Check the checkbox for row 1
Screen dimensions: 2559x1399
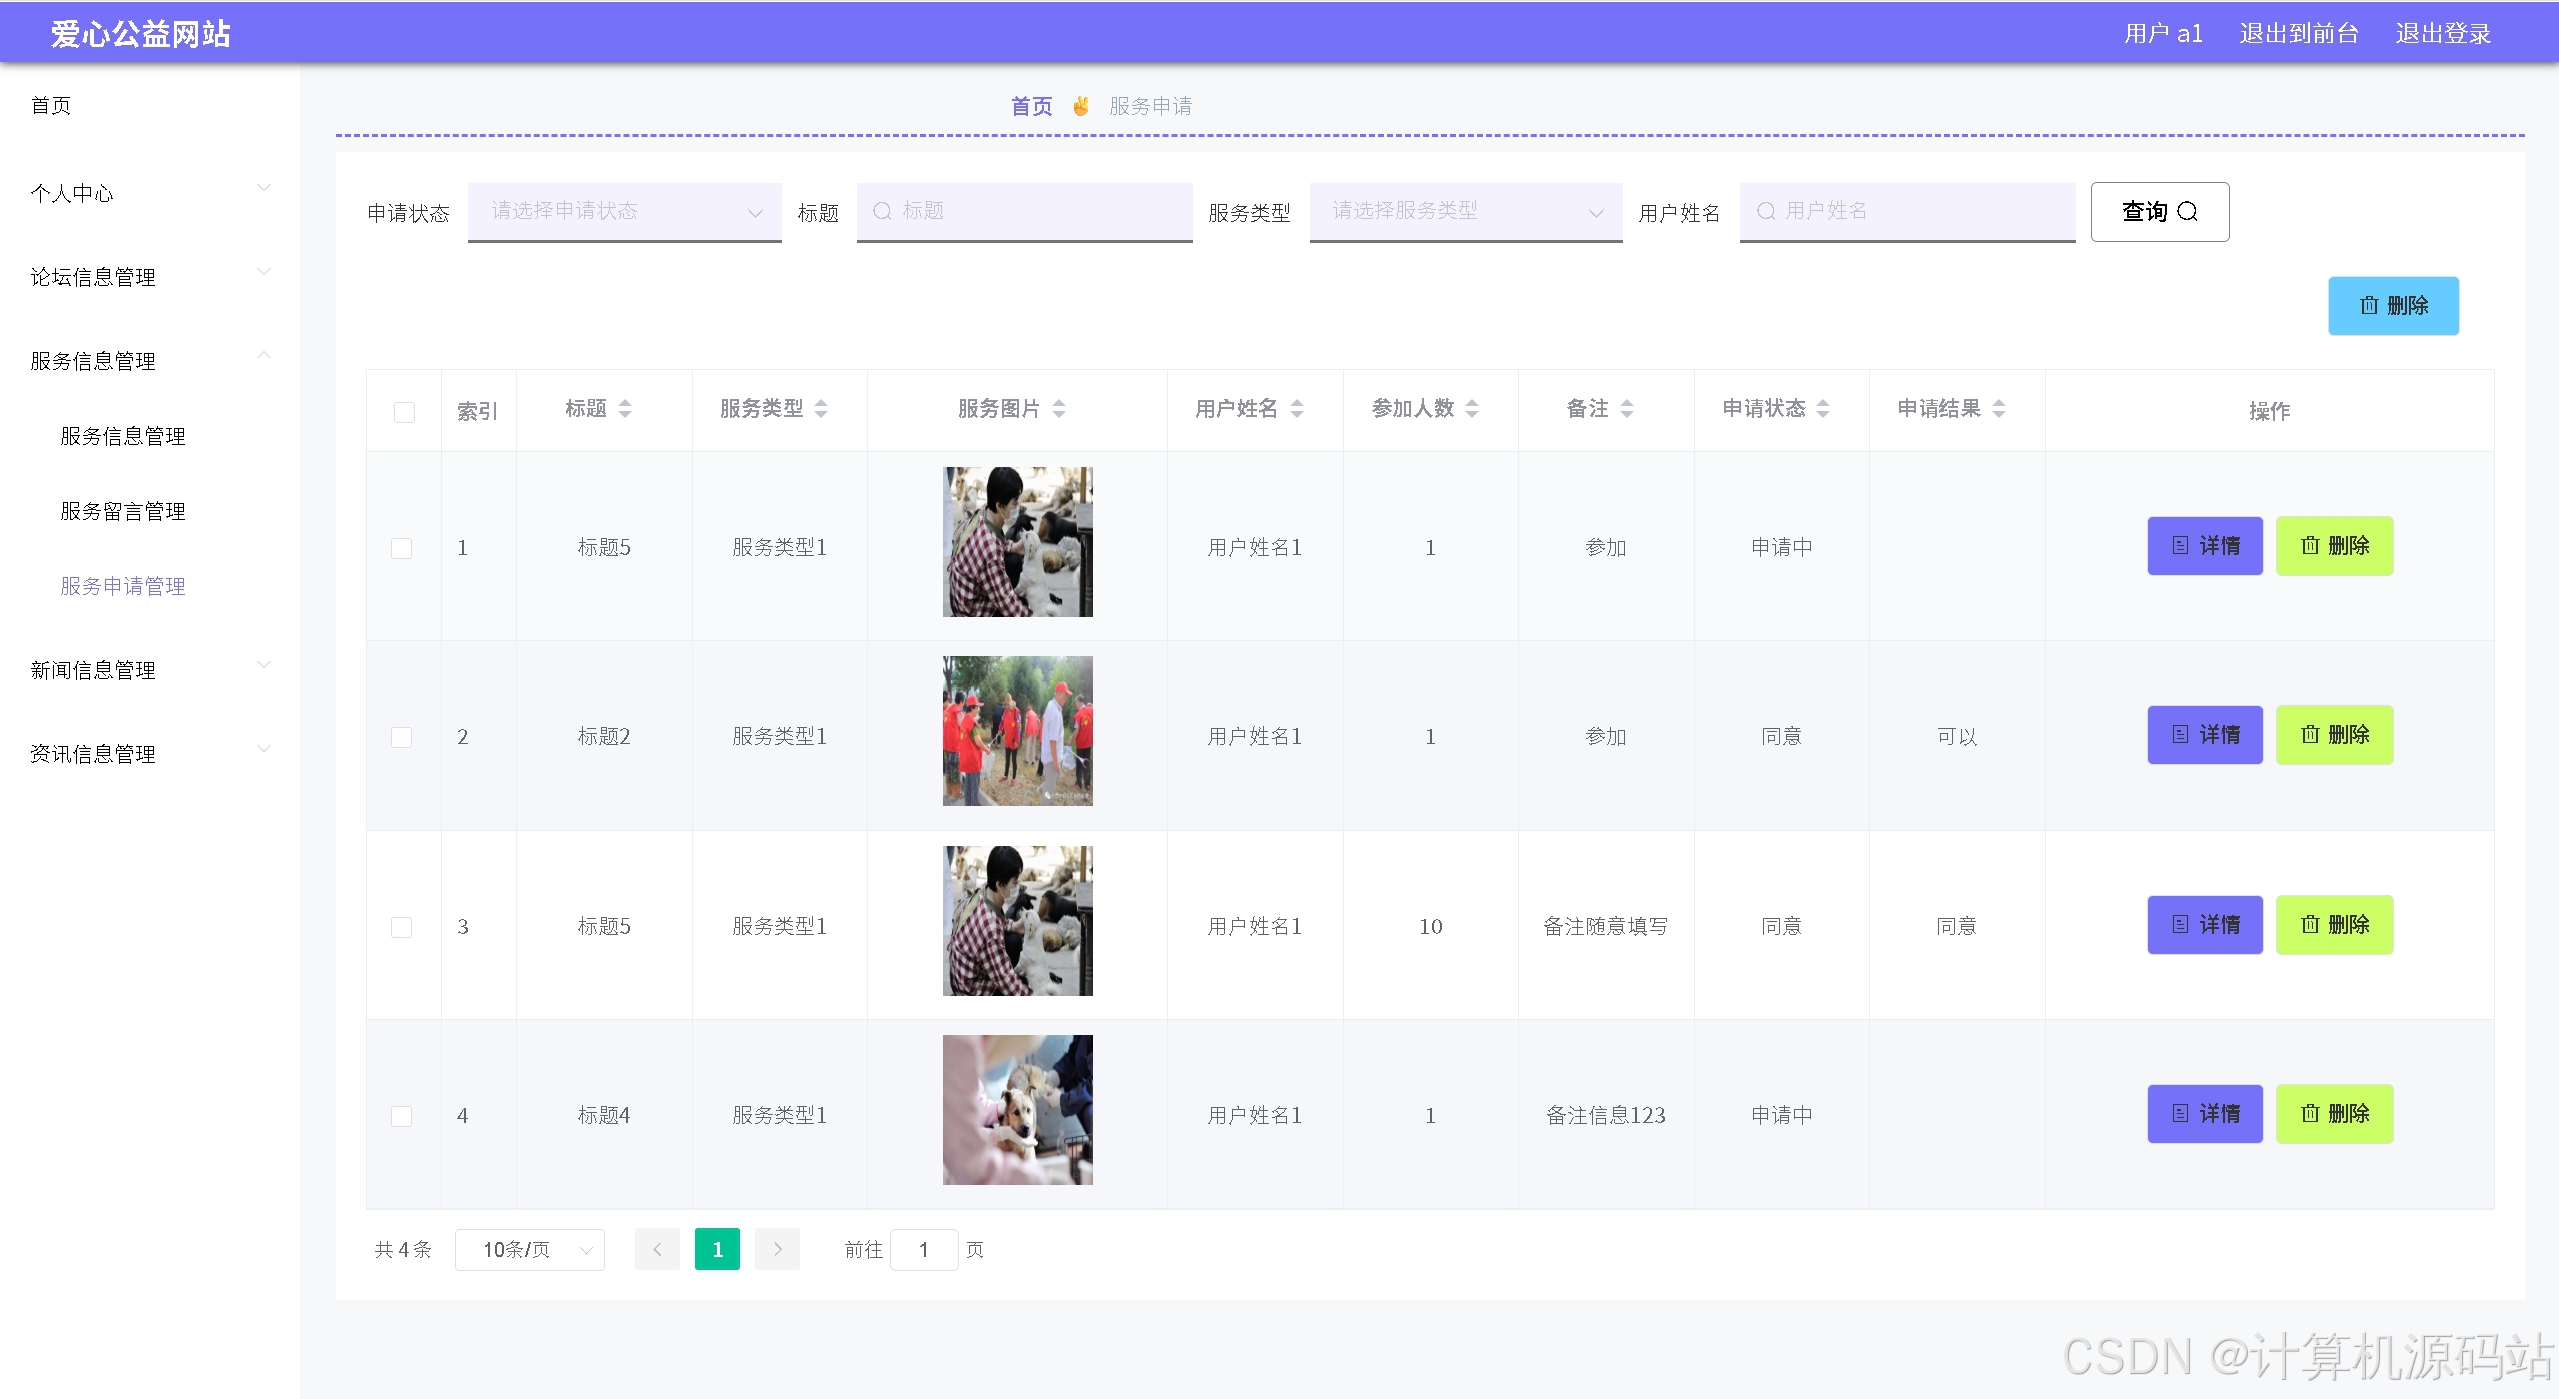coord(402,548)
